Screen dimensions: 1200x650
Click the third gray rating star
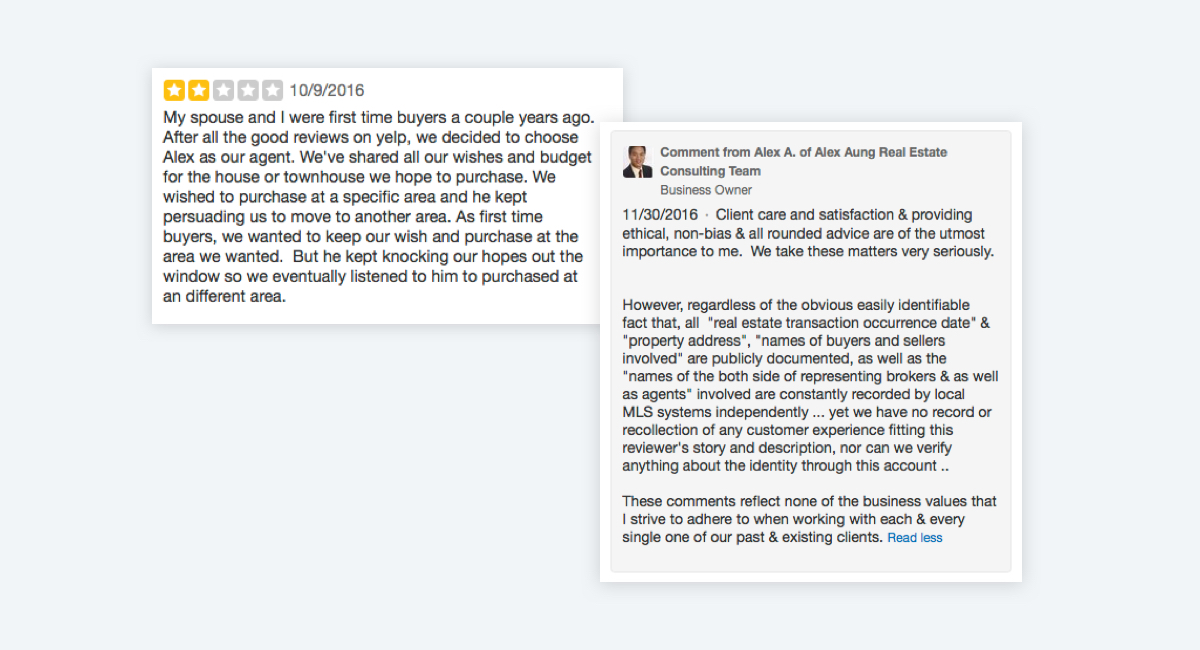(x=223, y=91)
